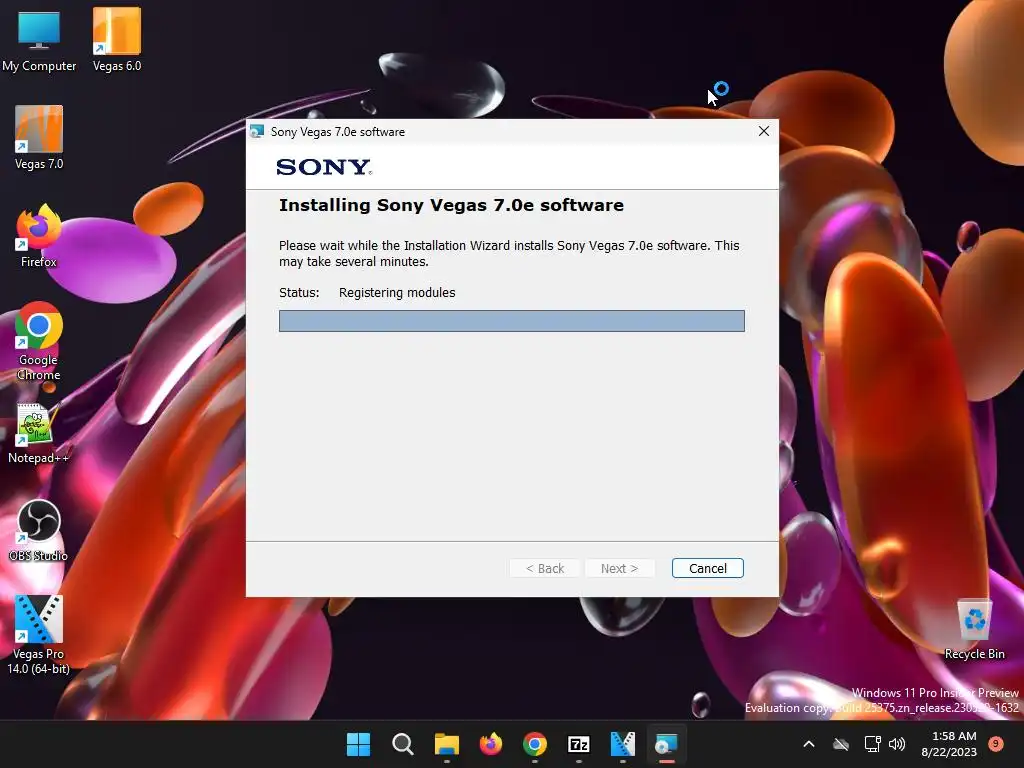Screen dimensions: 1024x768
Task: Open Vegas Pro taskbar icon
Action: tap(622, 744)
